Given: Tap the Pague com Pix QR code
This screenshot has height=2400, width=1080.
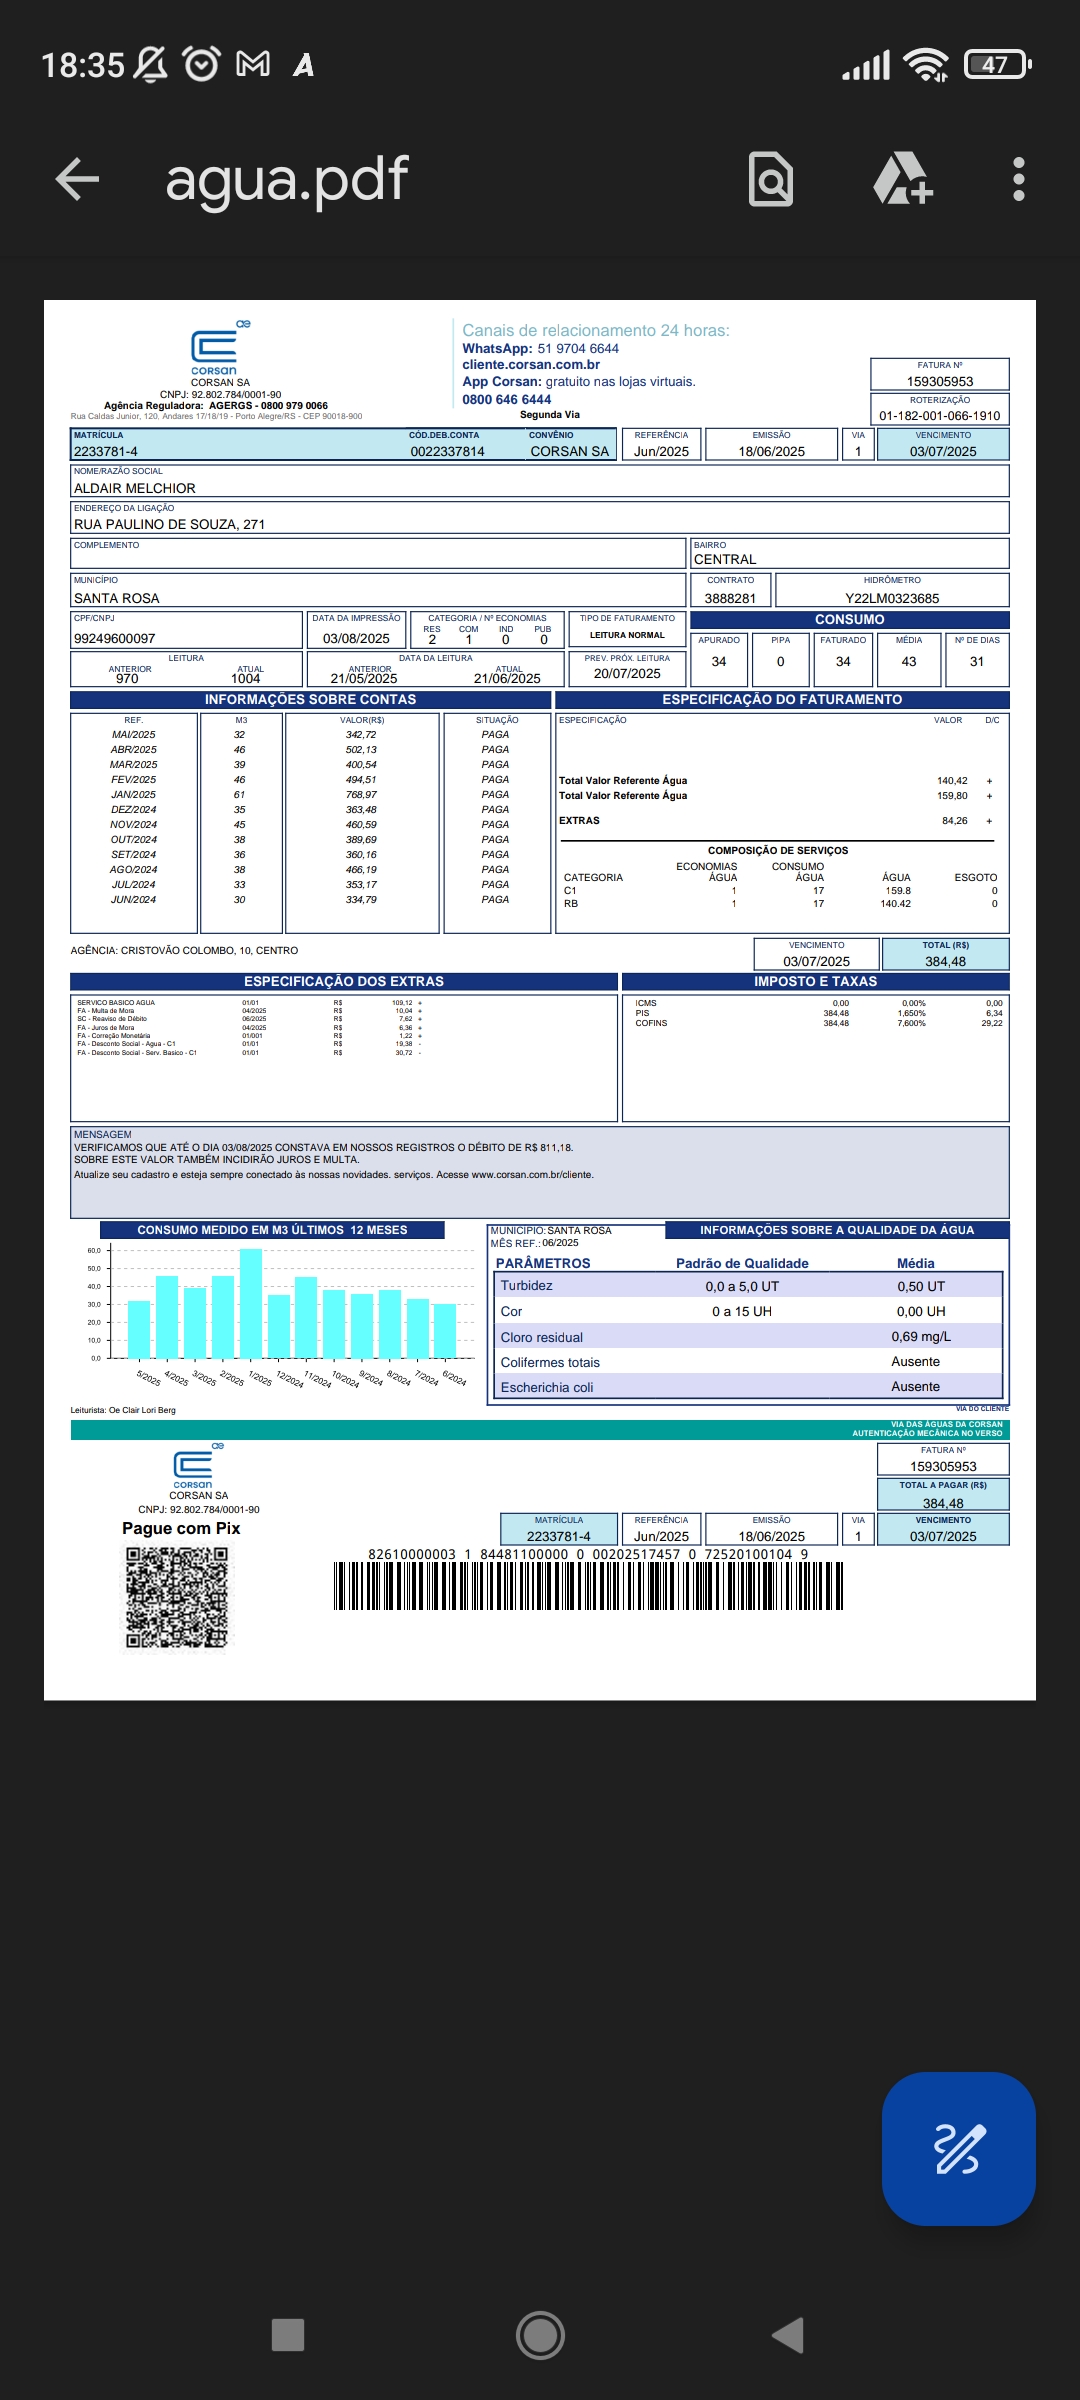Looking at the screenshot, I should tap(177, 1597).
